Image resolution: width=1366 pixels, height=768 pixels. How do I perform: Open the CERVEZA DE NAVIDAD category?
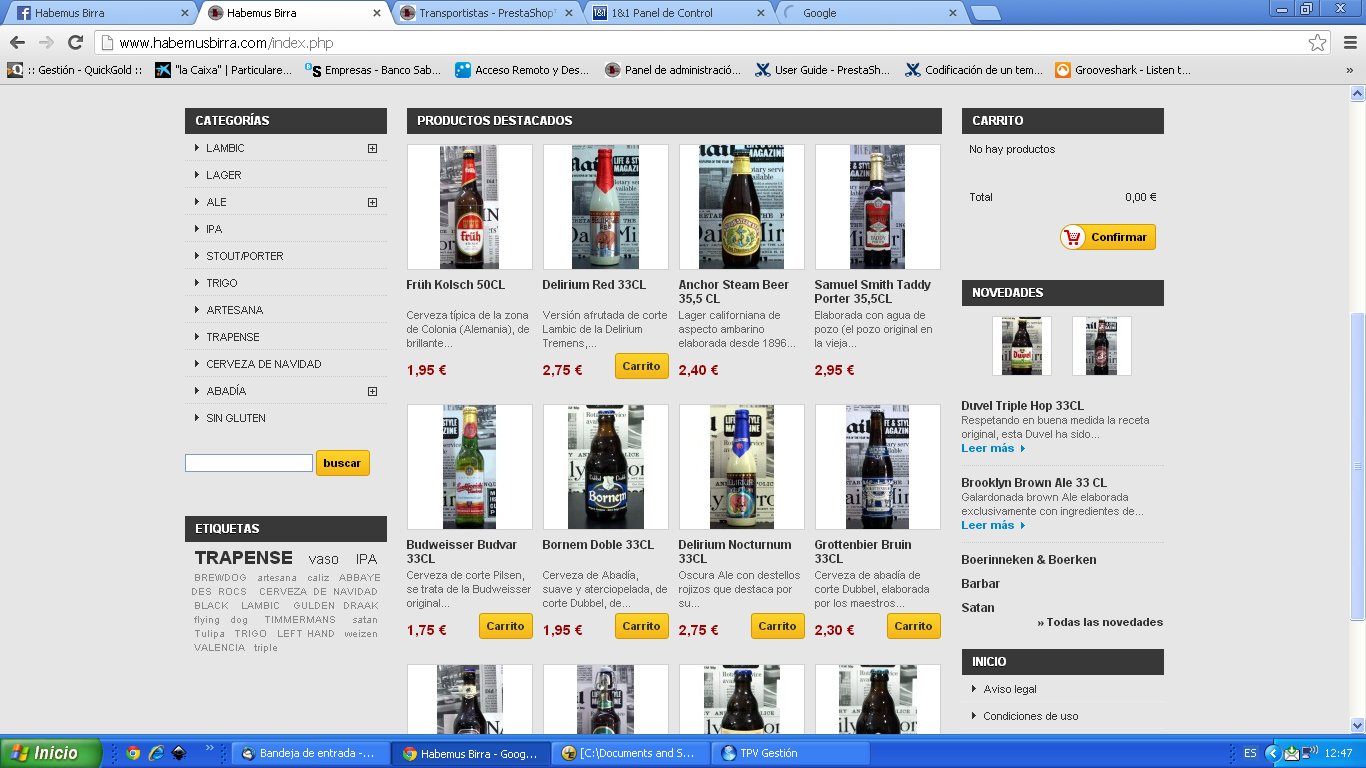click(264, 364)
